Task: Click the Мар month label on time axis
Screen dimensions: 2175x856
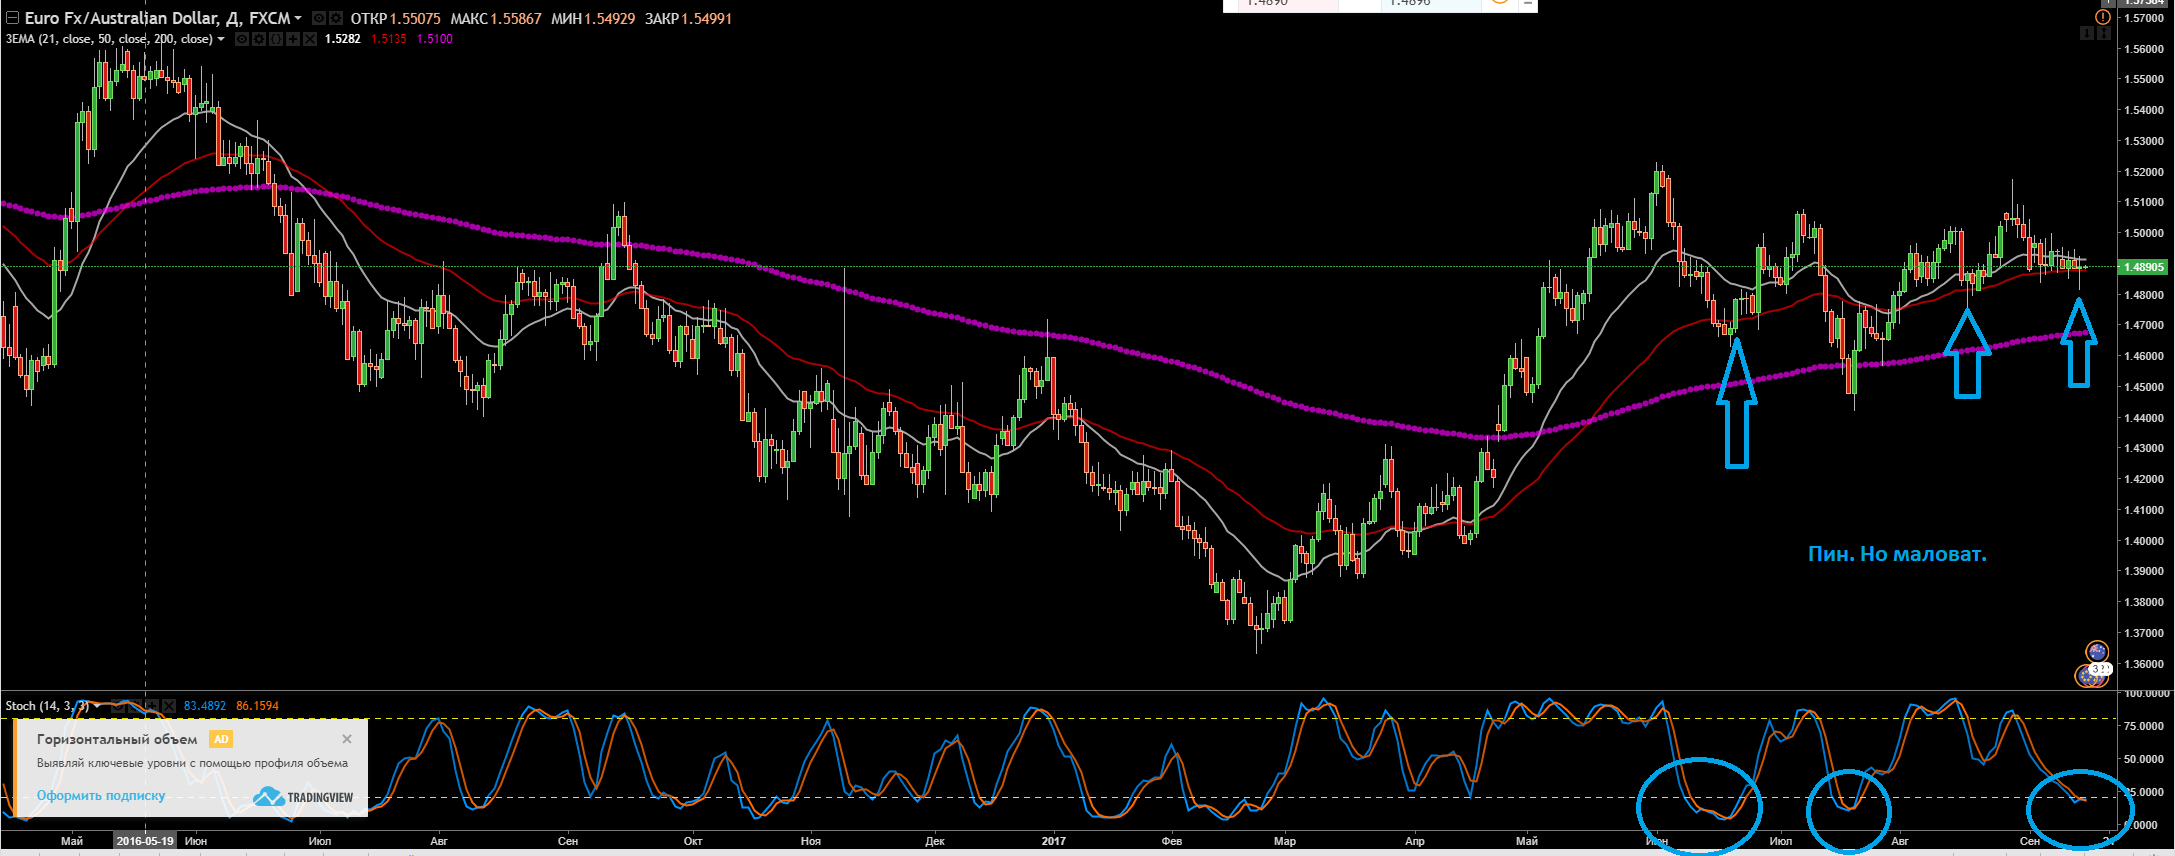Action: point(1285,841)
